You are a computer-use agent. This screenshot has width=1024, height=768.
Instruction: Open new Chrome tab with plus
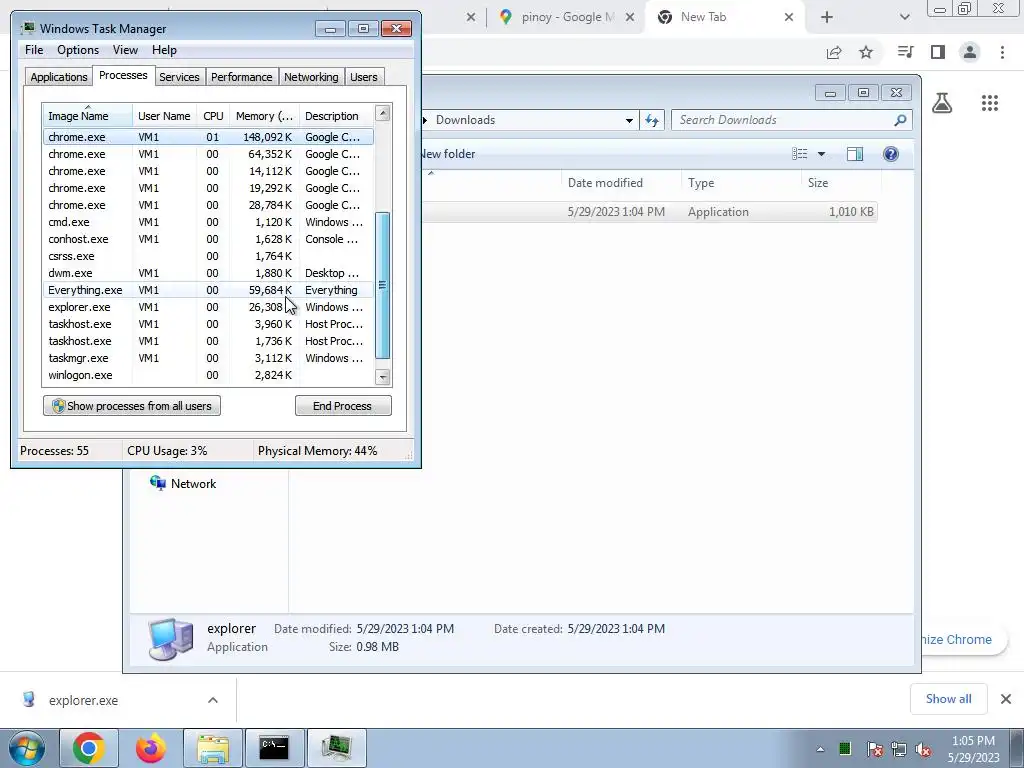point(827,17)
